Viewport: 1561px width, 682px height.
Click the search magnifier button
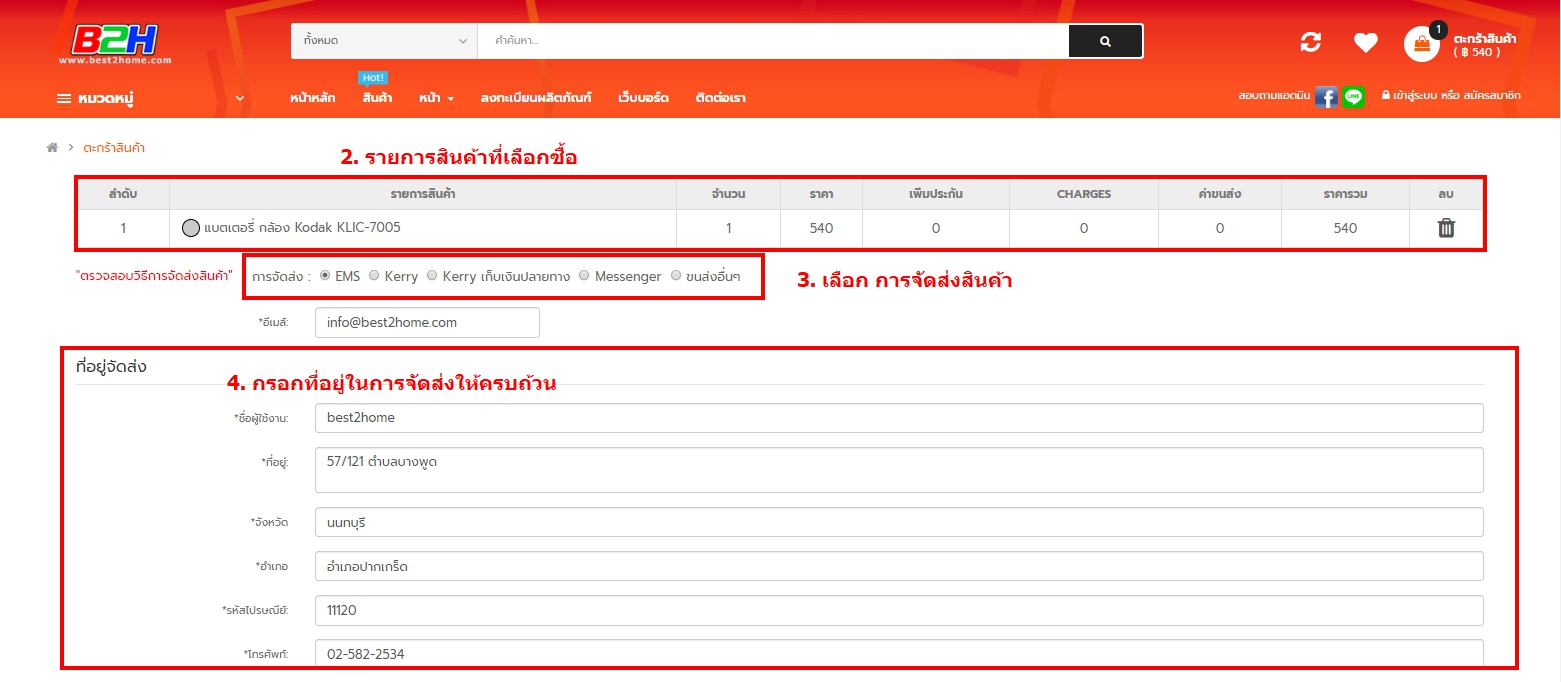coord(1105,41)
